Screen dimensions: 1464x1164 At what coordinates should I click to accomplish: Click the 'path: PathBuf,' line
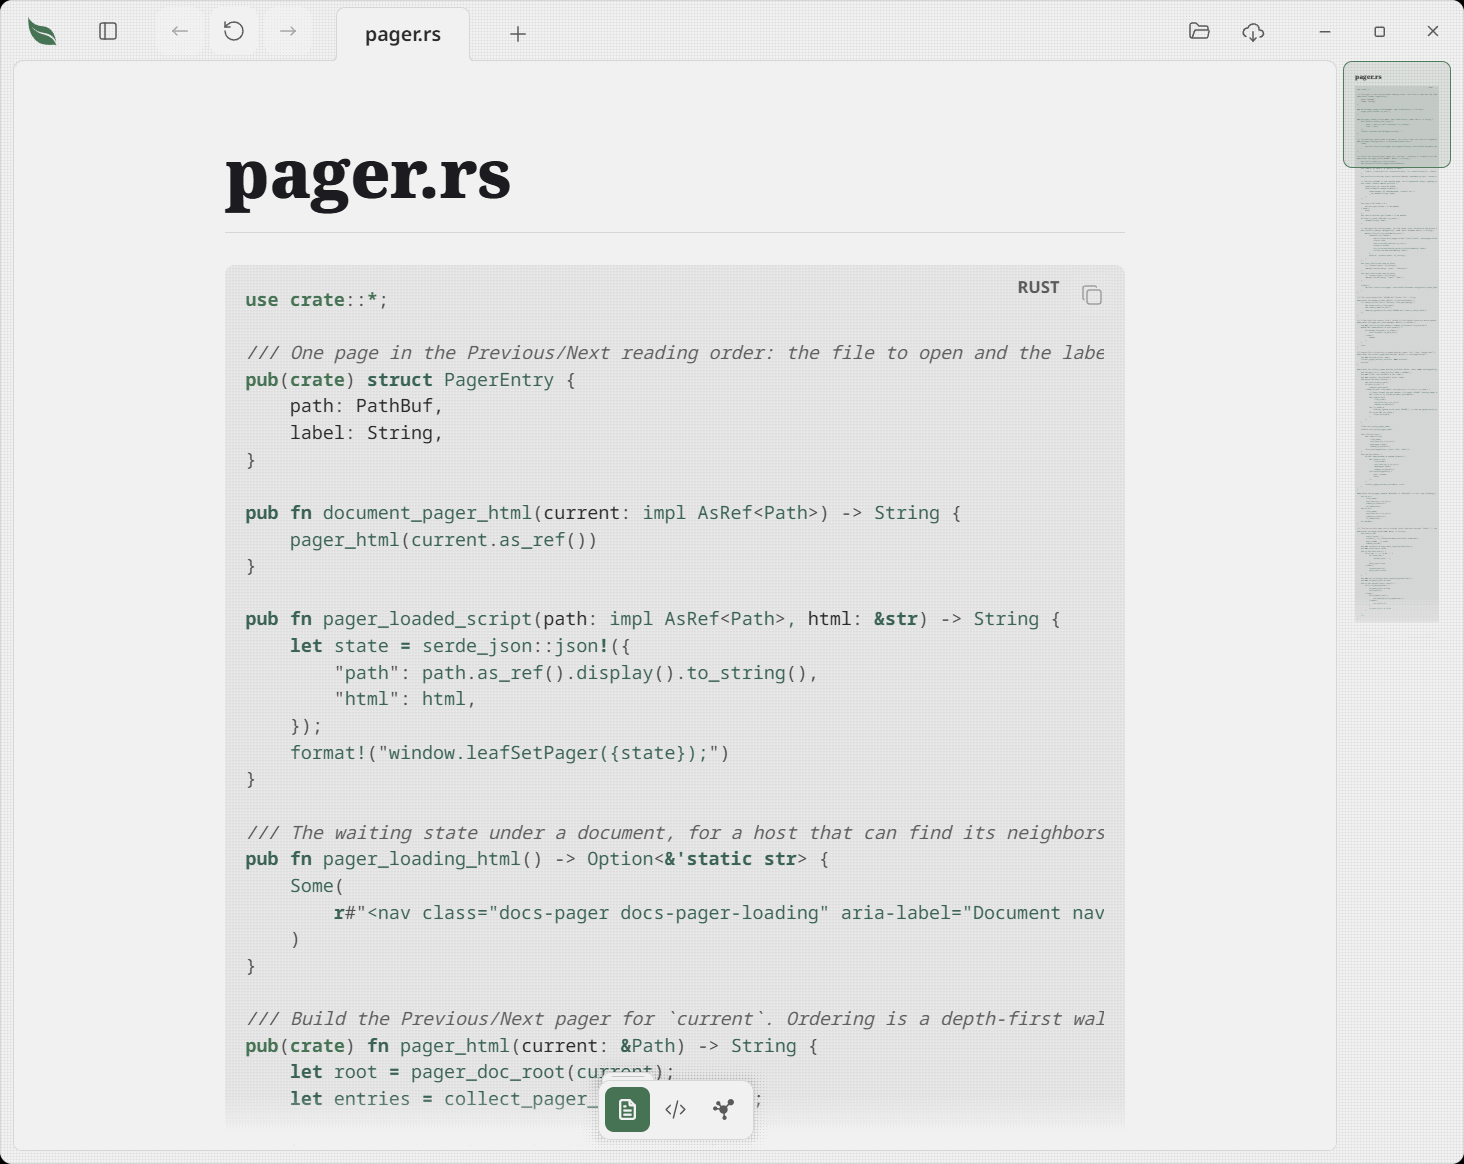(366, 406)
